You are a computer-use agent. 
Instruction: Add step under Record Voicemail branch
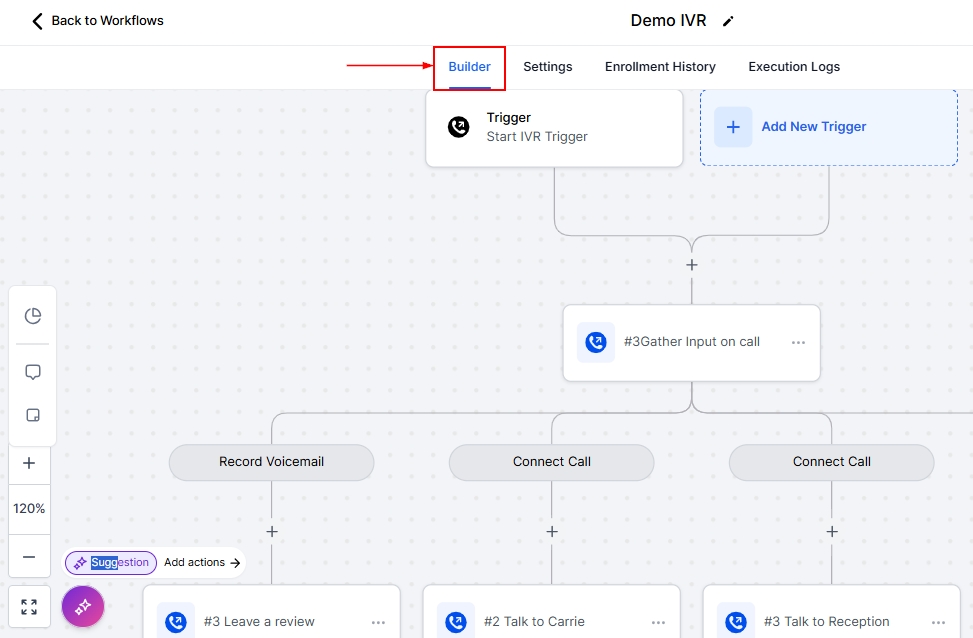[x=271, y=531]
